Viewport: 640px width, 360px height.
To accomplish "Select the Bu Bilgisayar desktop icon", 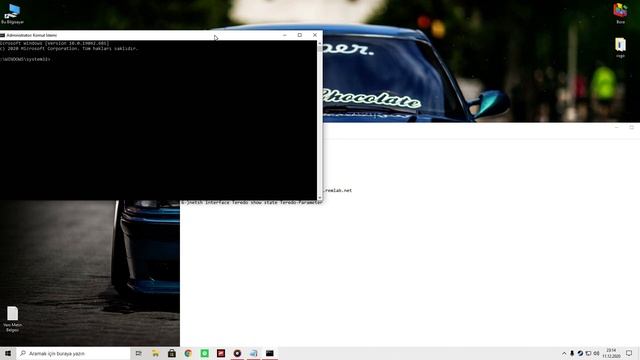I will (12, 14).
